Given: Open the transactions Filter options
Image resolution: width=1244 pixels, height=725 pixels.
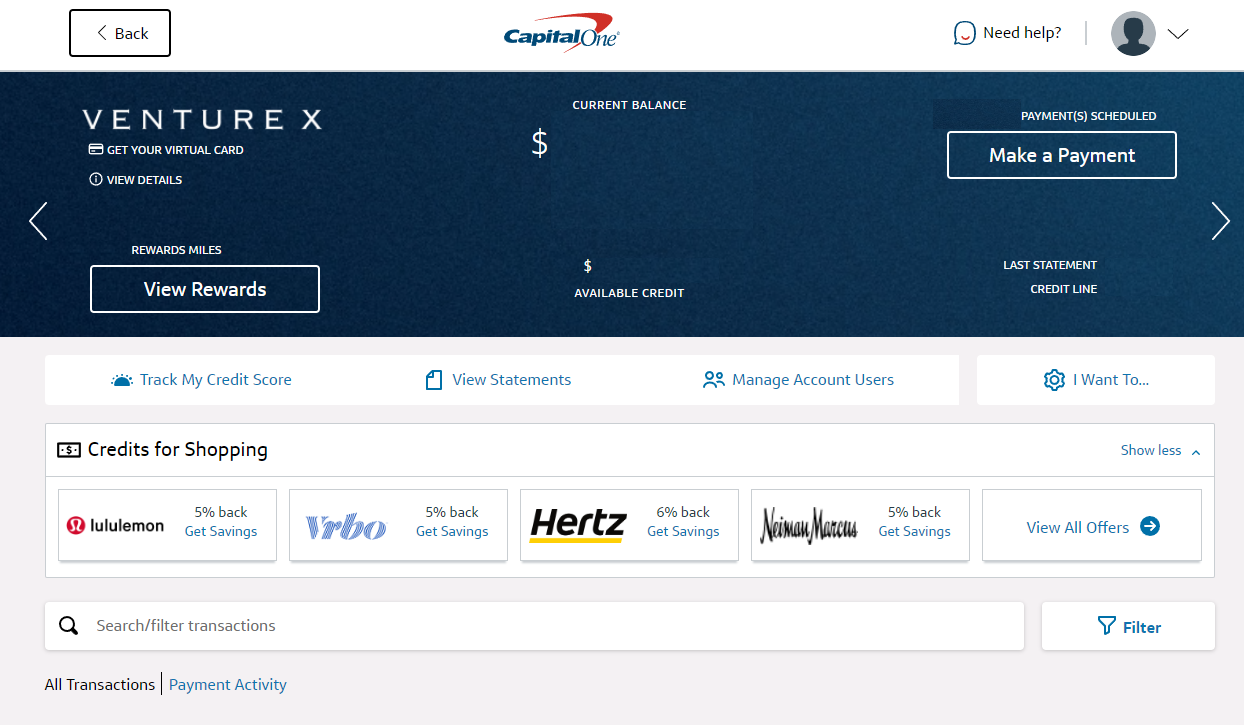Looking at the screenshot, I should click(1128, 626).
